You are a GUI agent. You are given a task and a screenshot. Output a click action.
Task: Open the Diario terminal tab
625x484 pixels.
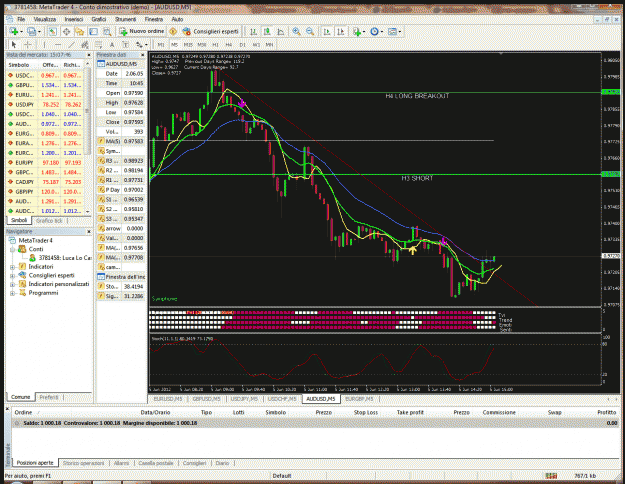click(x=222, y=463)
